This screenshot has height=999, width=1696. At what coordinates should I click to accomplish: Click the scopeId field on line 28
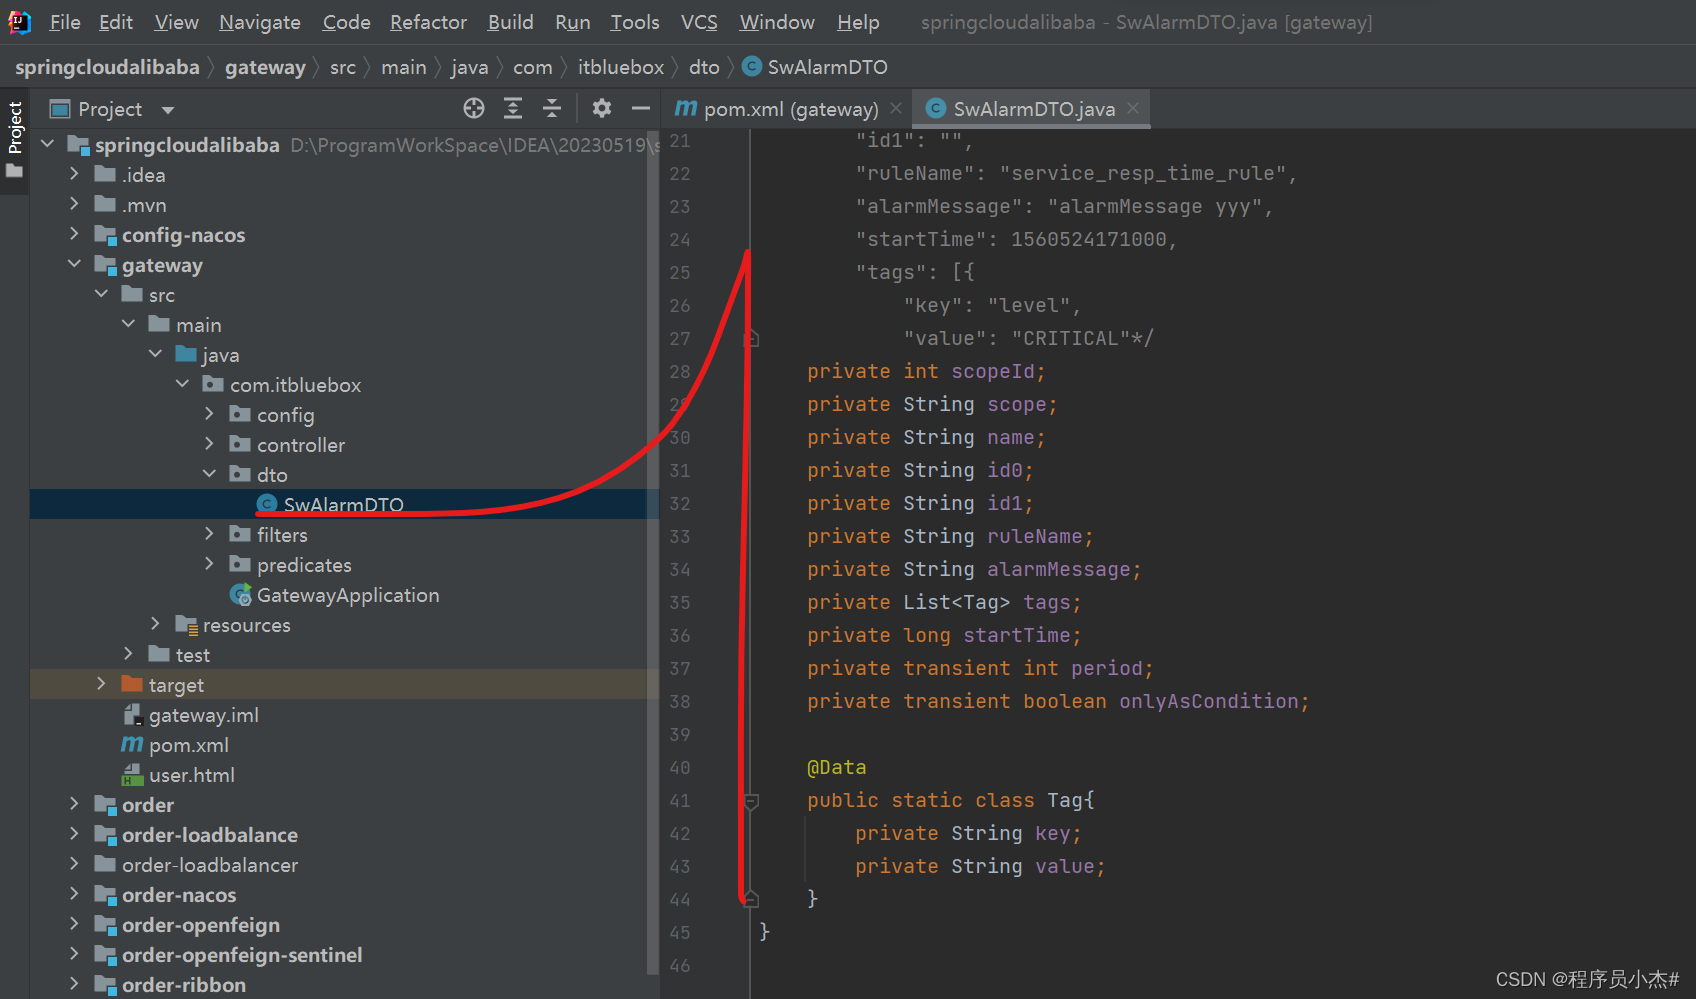[x=992, y=372]
